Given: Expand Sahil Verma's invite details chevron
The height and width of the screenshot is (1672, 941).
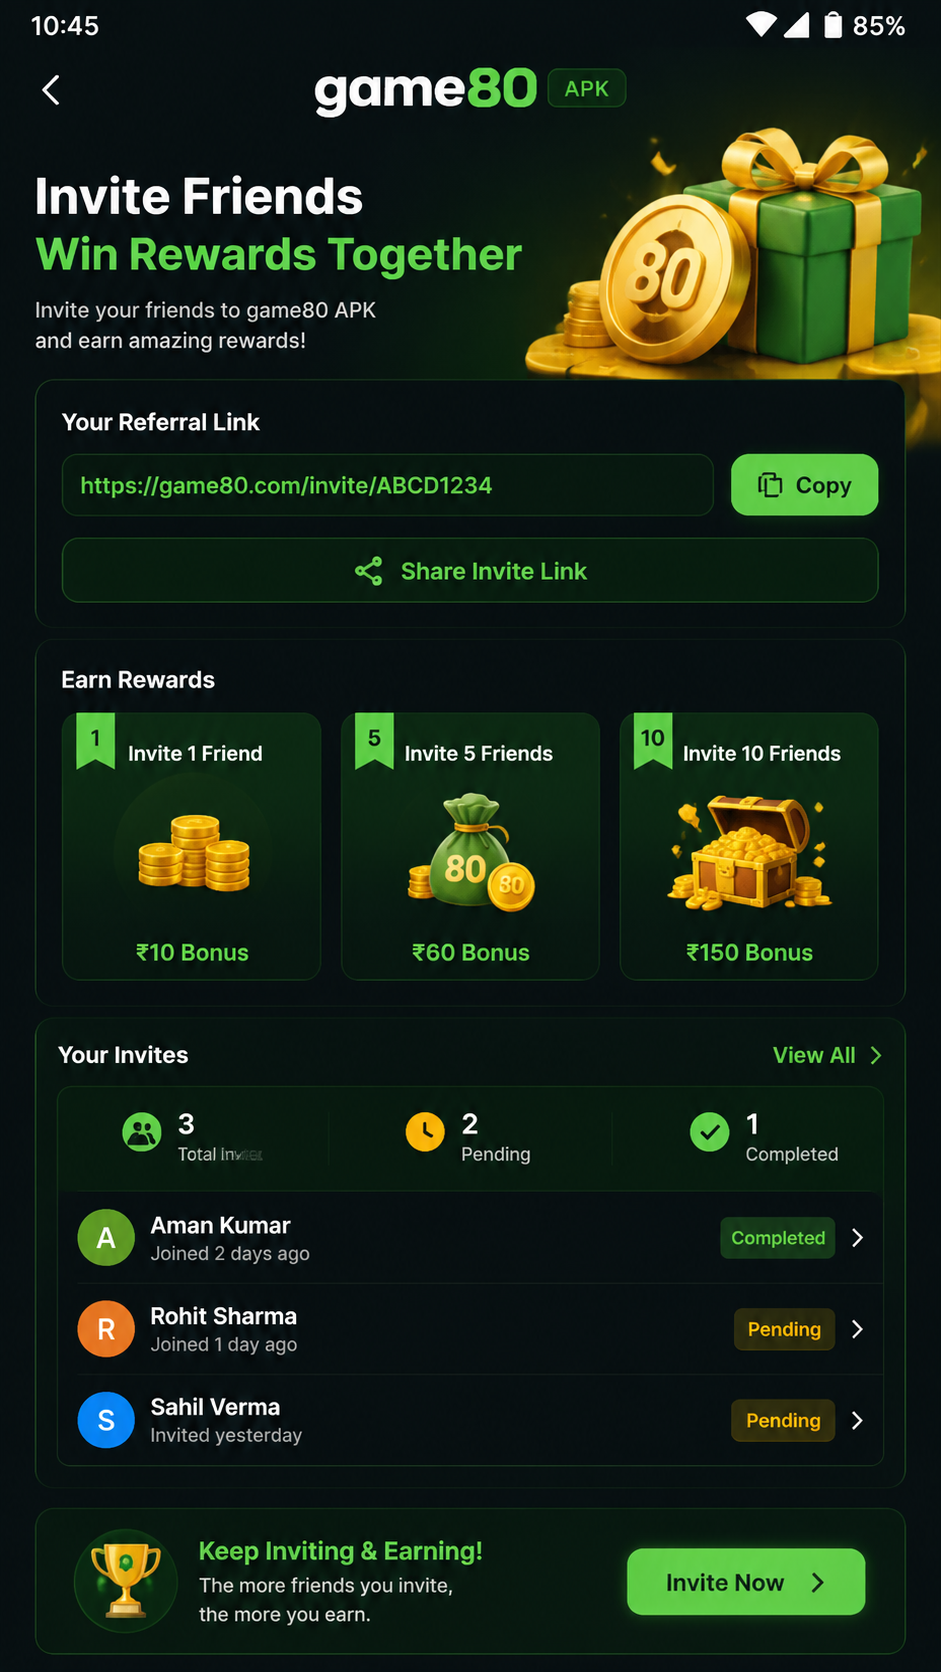Looking at the screenshot, I should point(857,1420).
